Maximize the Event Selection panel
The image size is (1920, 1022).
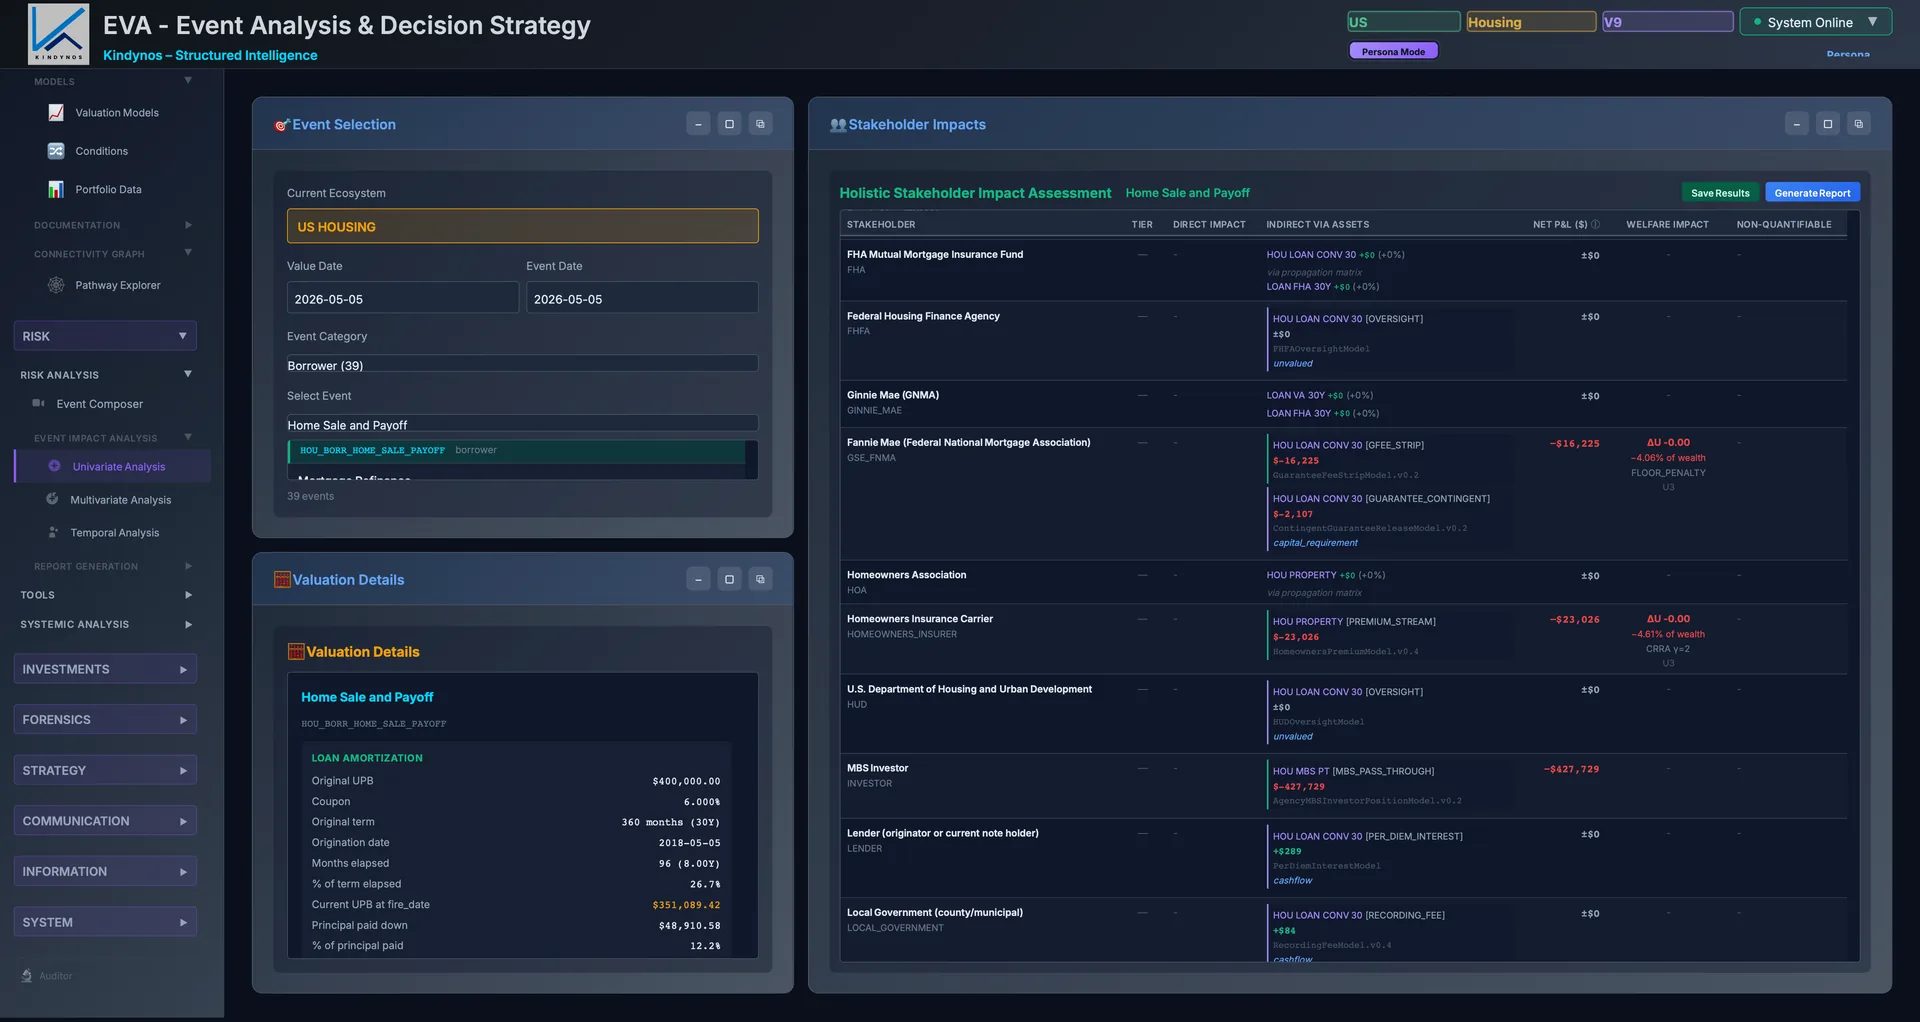(729, 124)
